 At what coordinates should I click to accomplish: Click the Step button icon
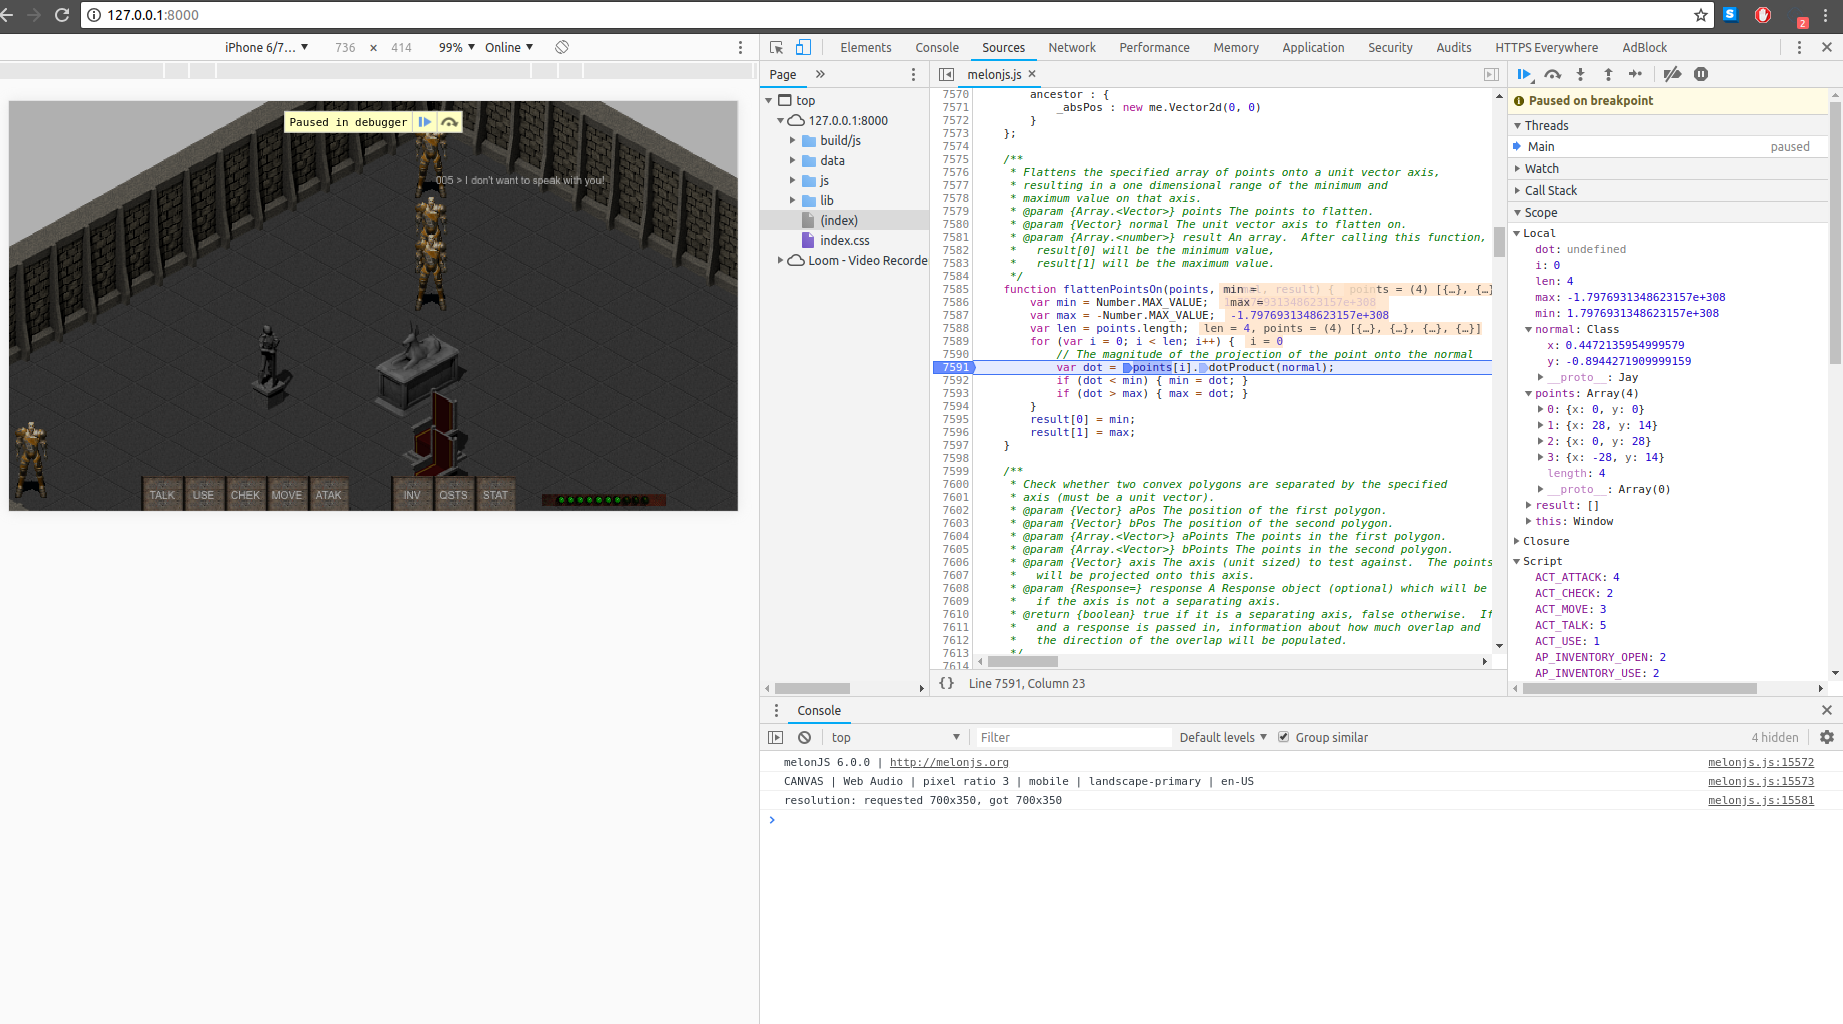(1636, 74)
